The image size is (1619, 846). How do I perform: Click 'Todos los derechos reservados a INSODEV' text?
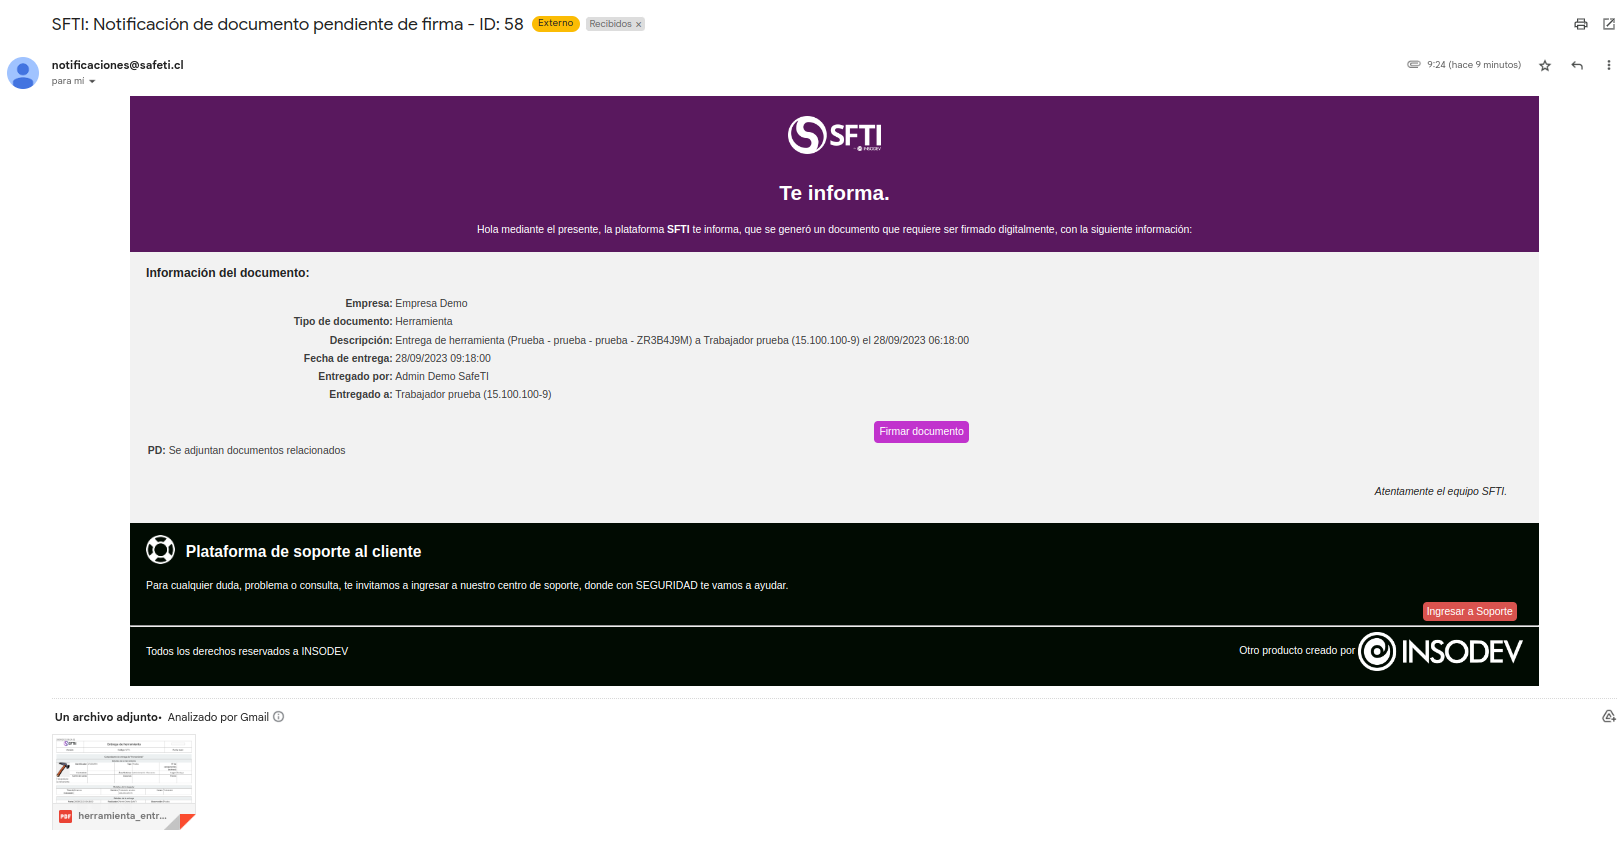coord(247,652)
